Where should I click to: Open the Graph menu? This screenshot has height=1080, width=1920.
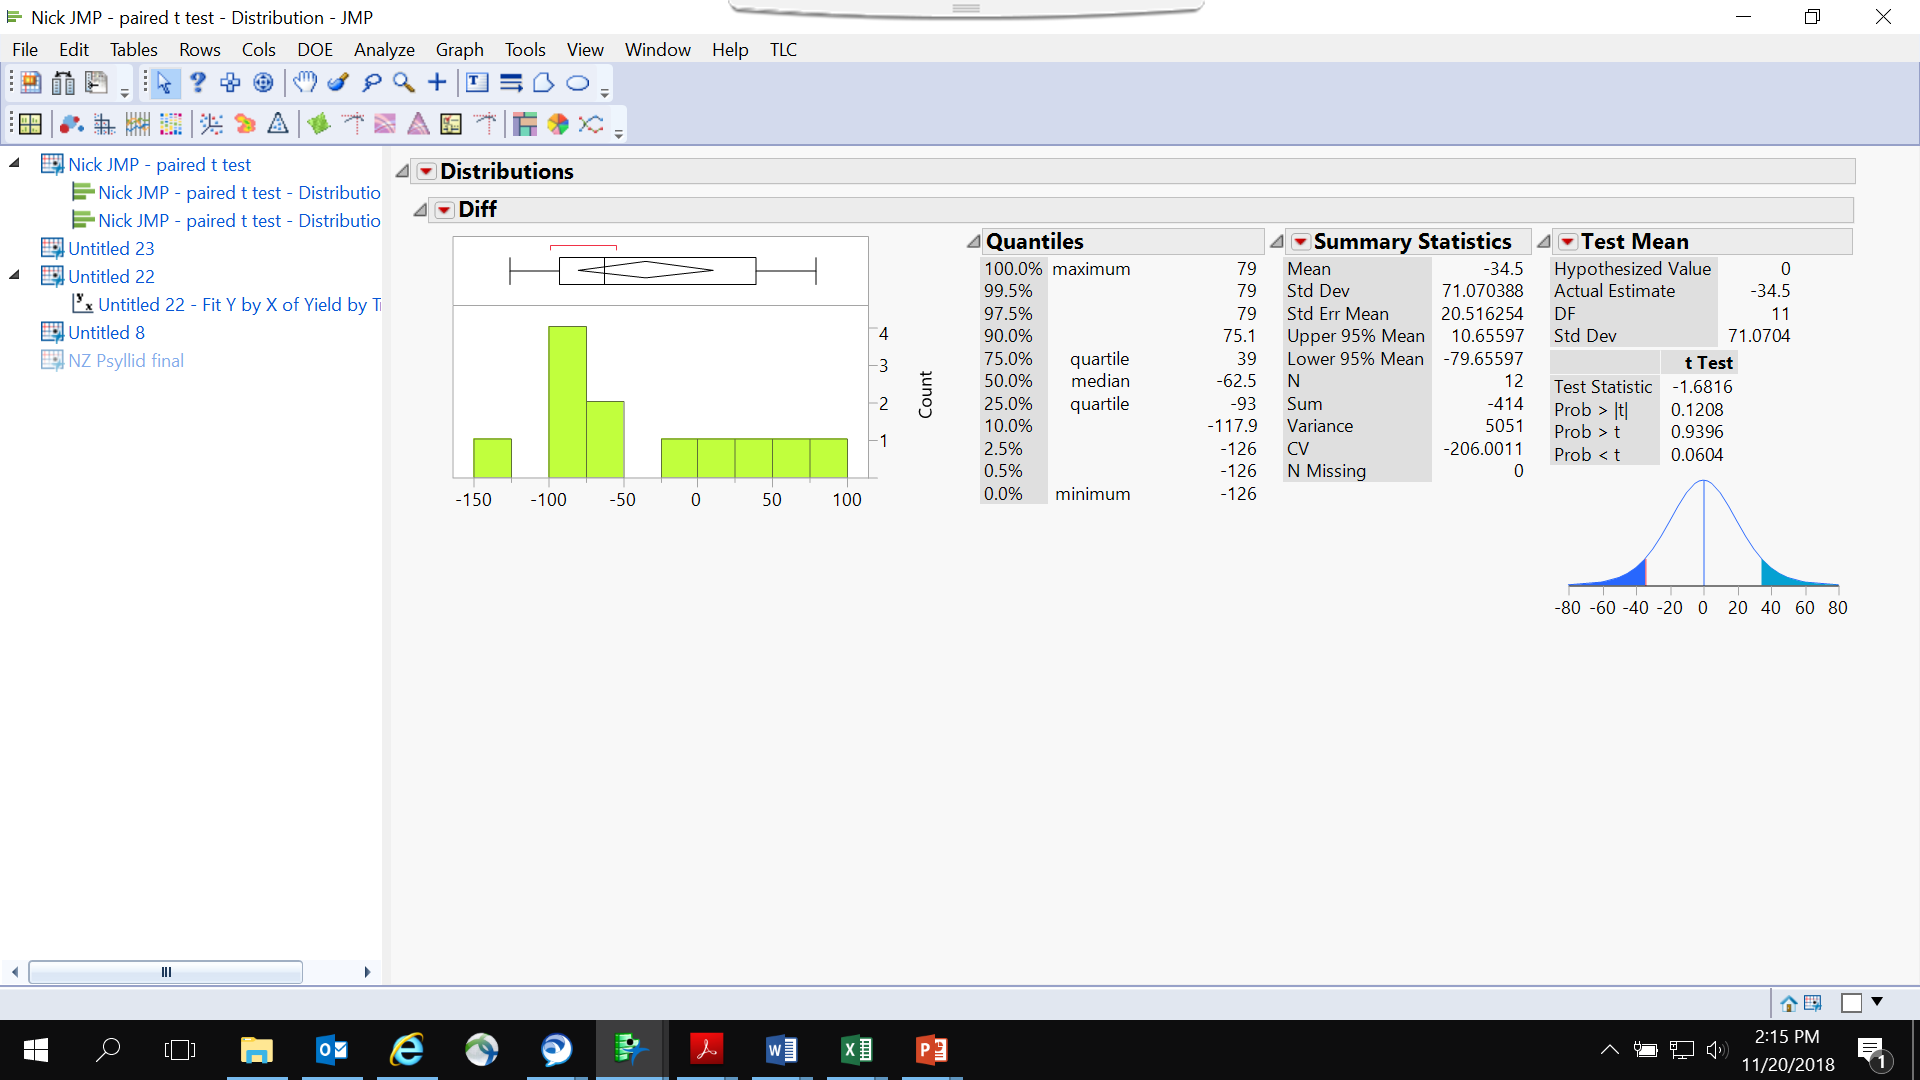pyautogui.click(x=459, y=49)
